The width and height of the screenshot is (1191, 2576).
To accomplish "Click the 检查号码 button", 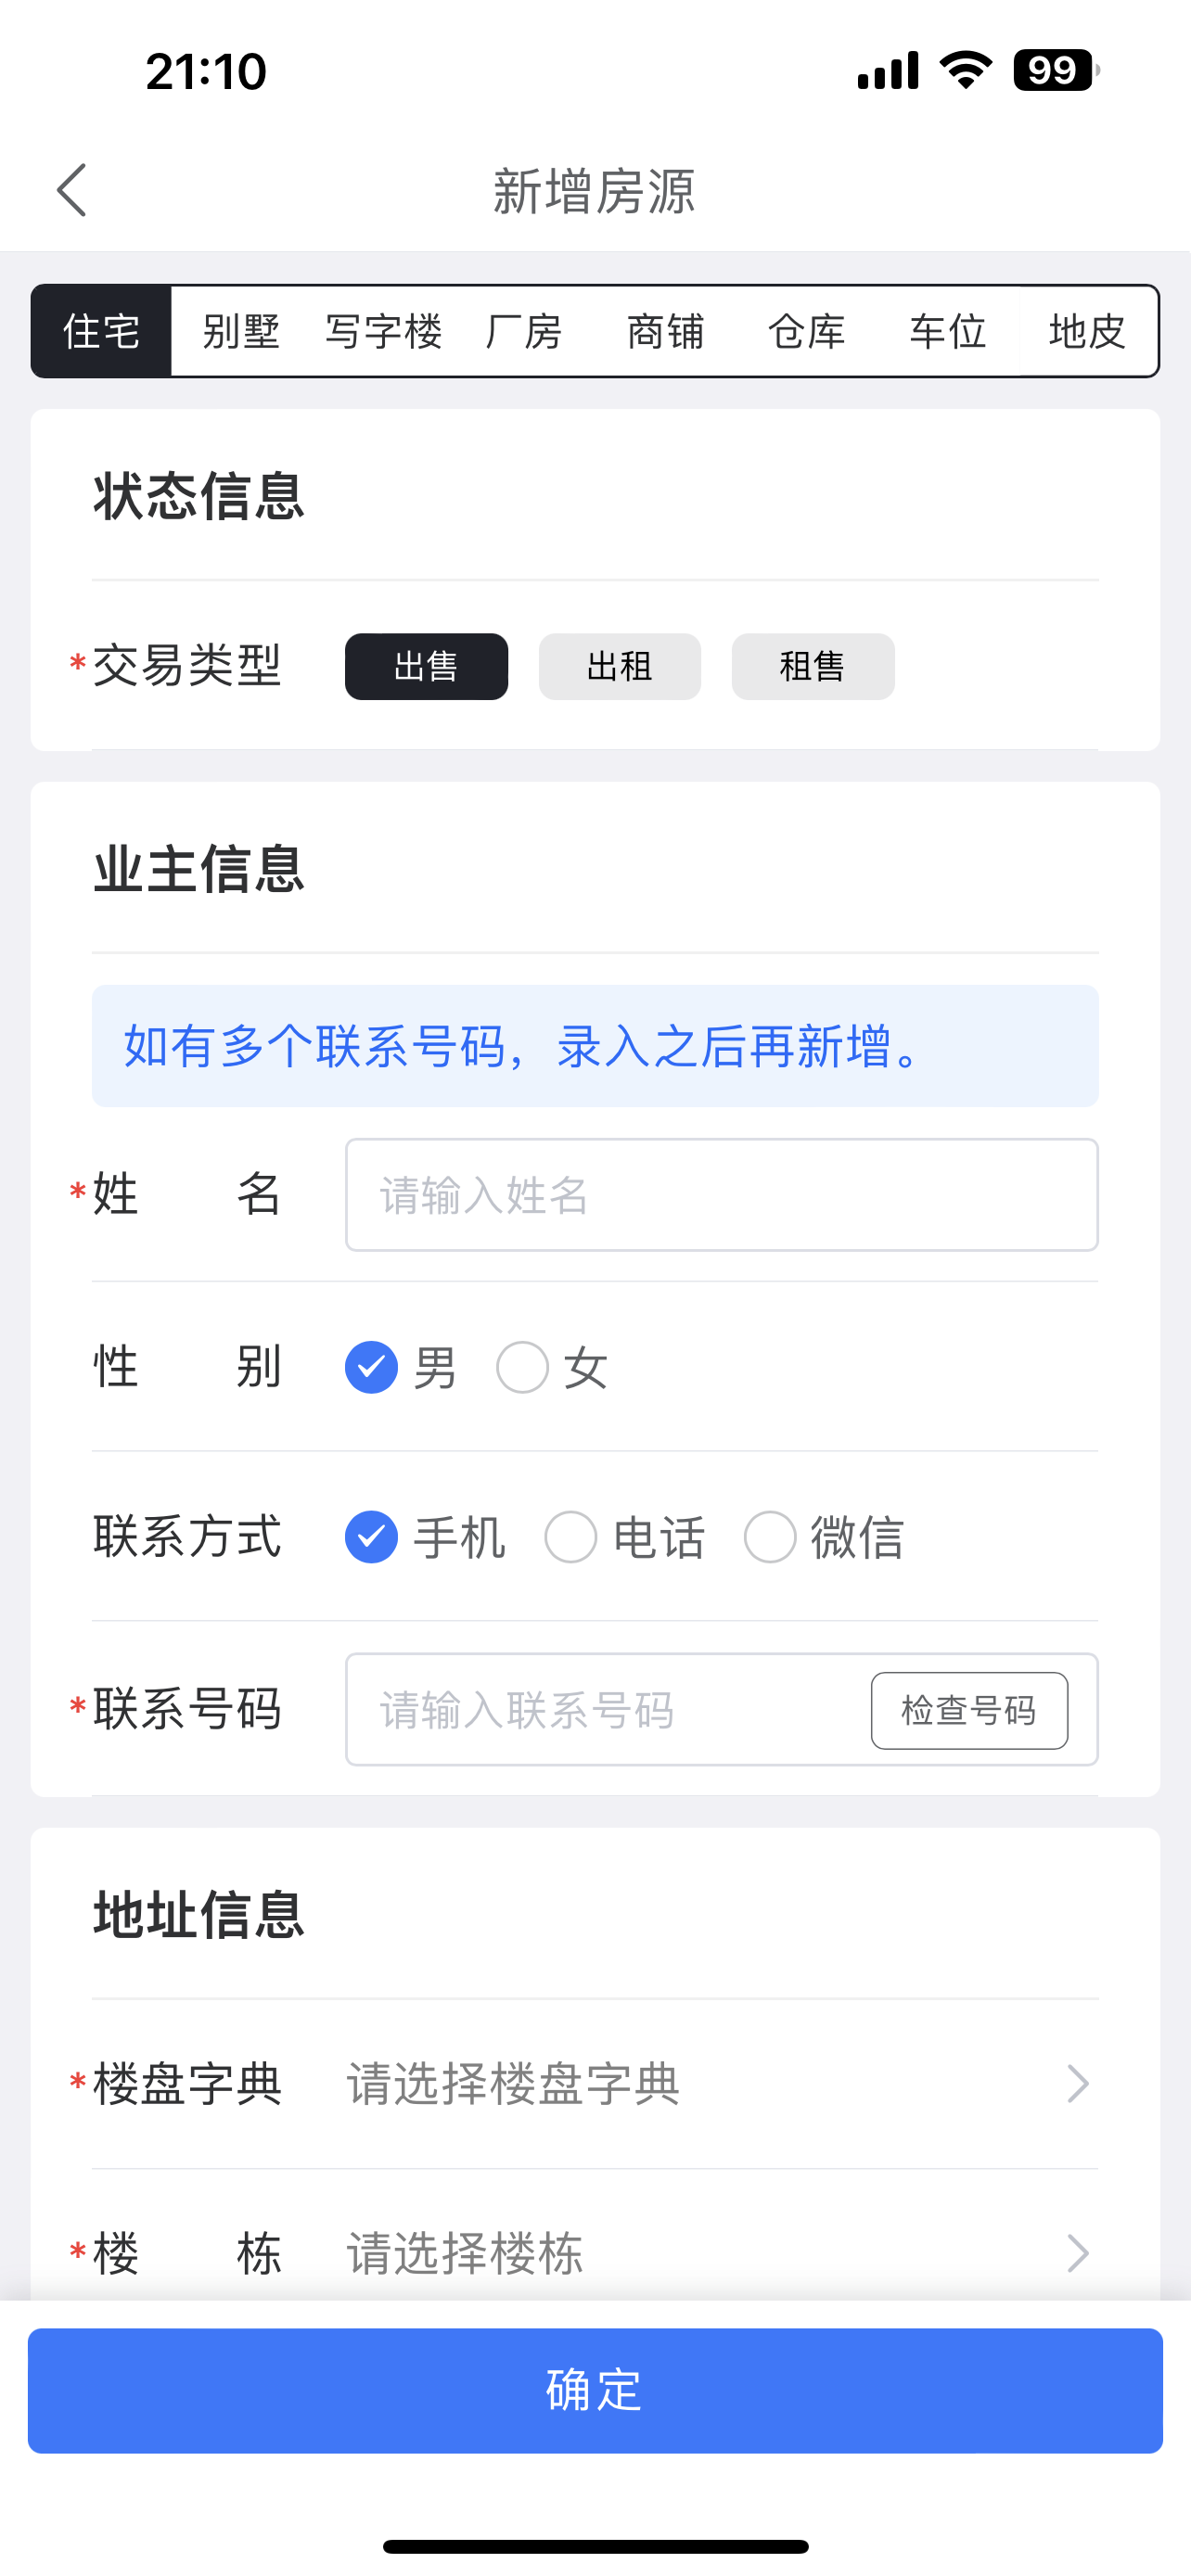I will pyautogui.click(x=969, y=1710).
